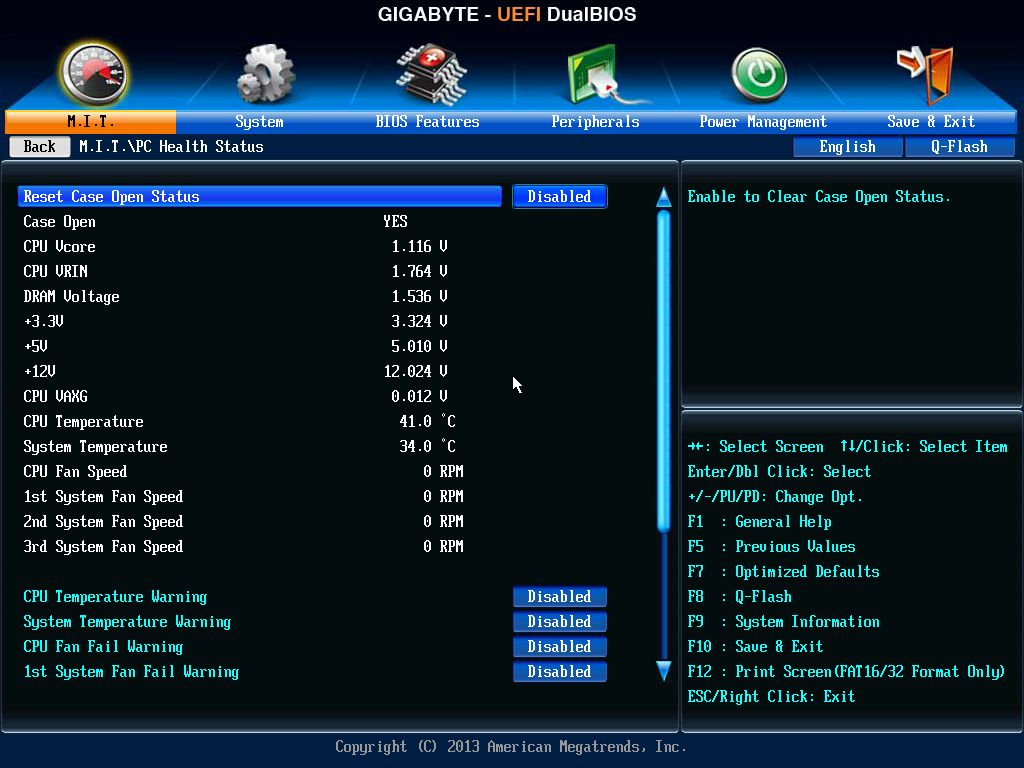
Task: Click the Back button
Action: [x=40, y=146]
